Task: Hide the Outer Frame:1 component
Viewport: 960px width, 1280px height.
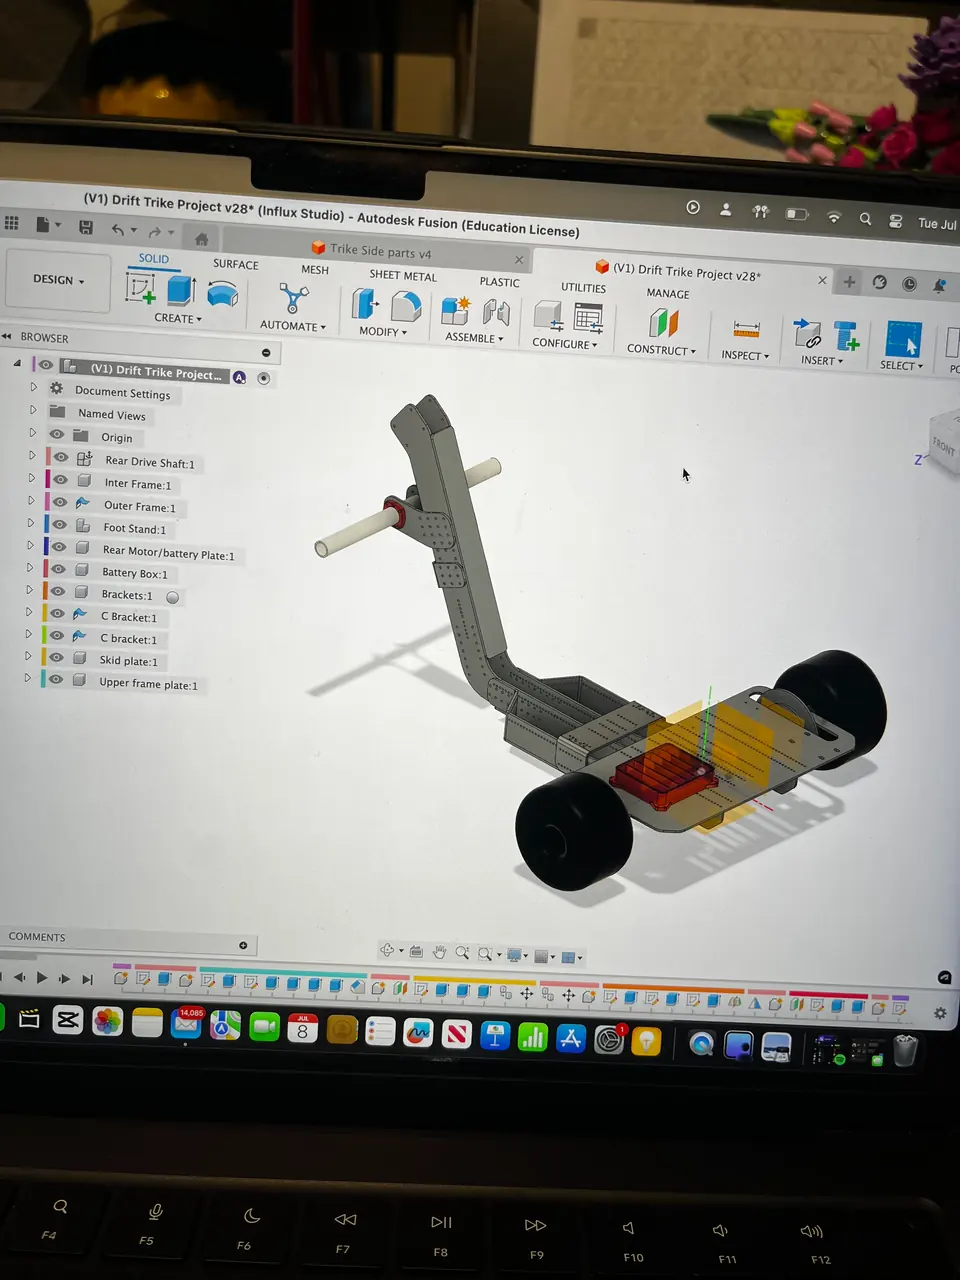Action: pyautogui.click(x=60, y=502)
